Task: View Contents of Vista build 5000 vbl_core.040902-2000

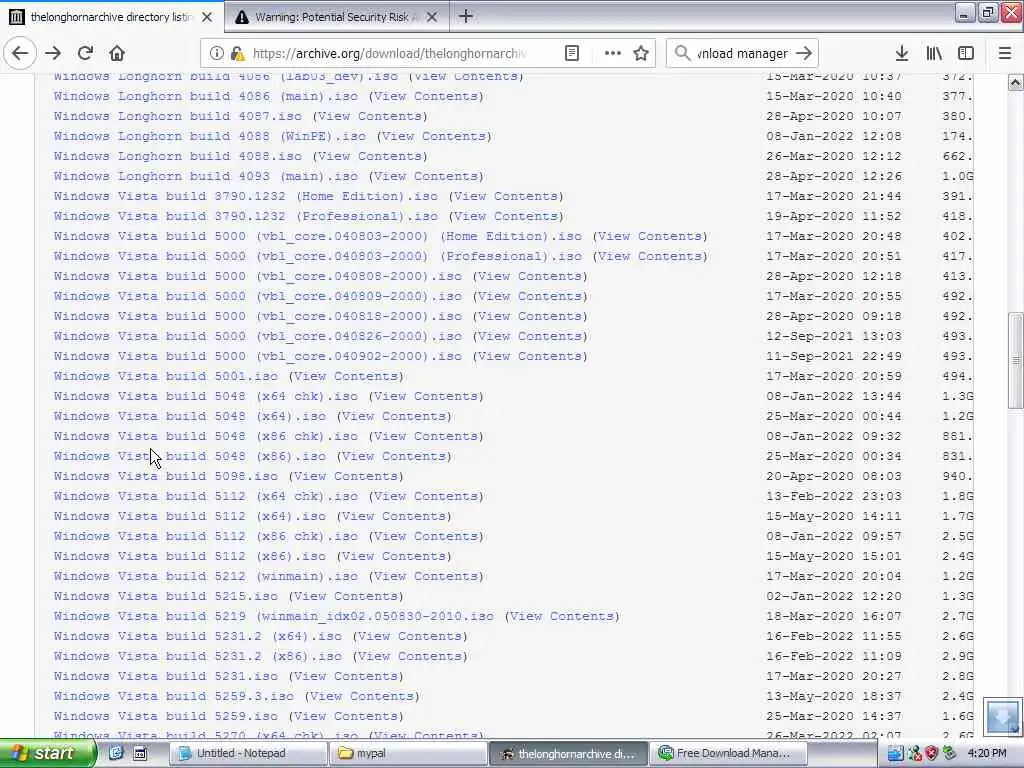Action: coord(530,357)
